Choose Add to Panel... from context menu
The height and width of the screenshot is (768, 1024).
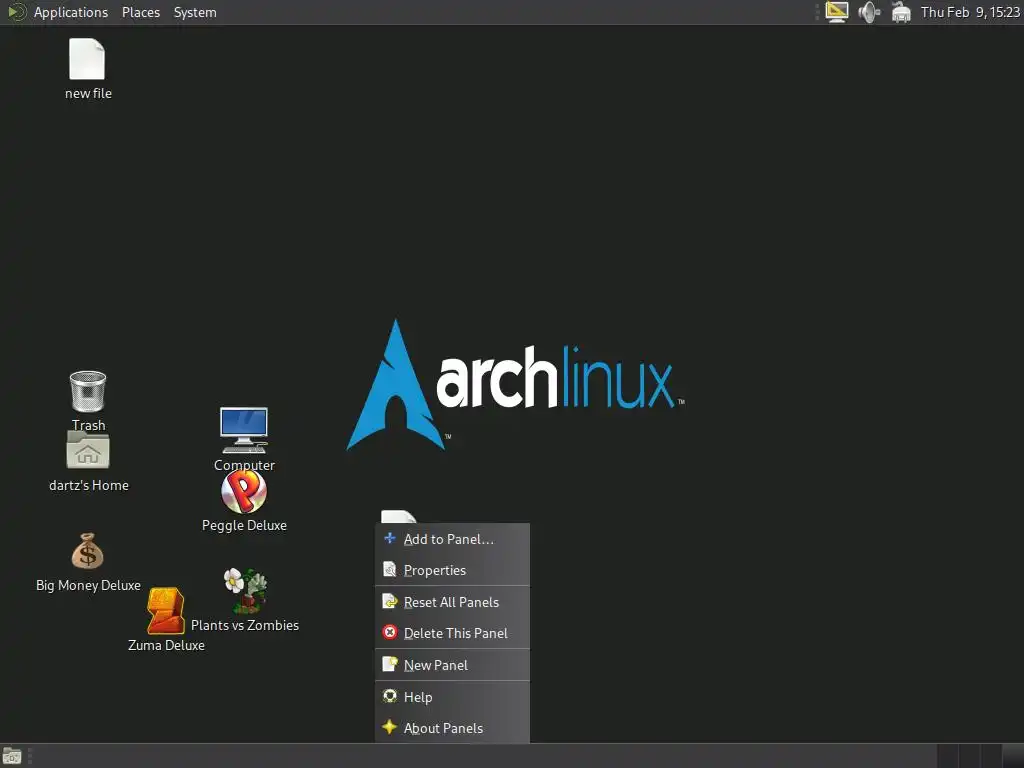pyautogui.click(x=453, y=539)
